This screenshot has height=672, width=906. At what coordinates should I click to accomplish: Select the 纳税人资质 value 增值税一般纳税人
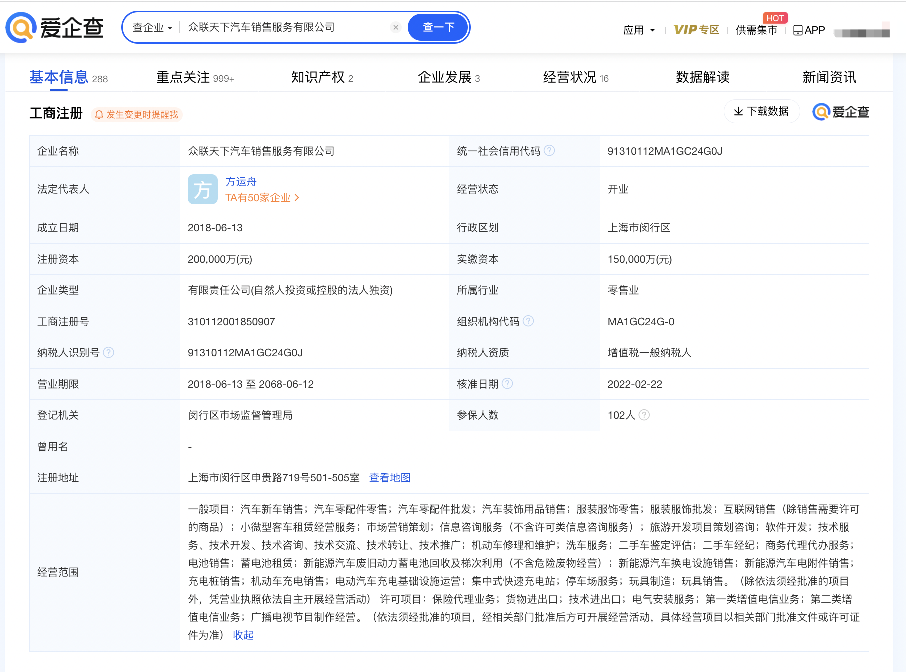coord(649,352)
